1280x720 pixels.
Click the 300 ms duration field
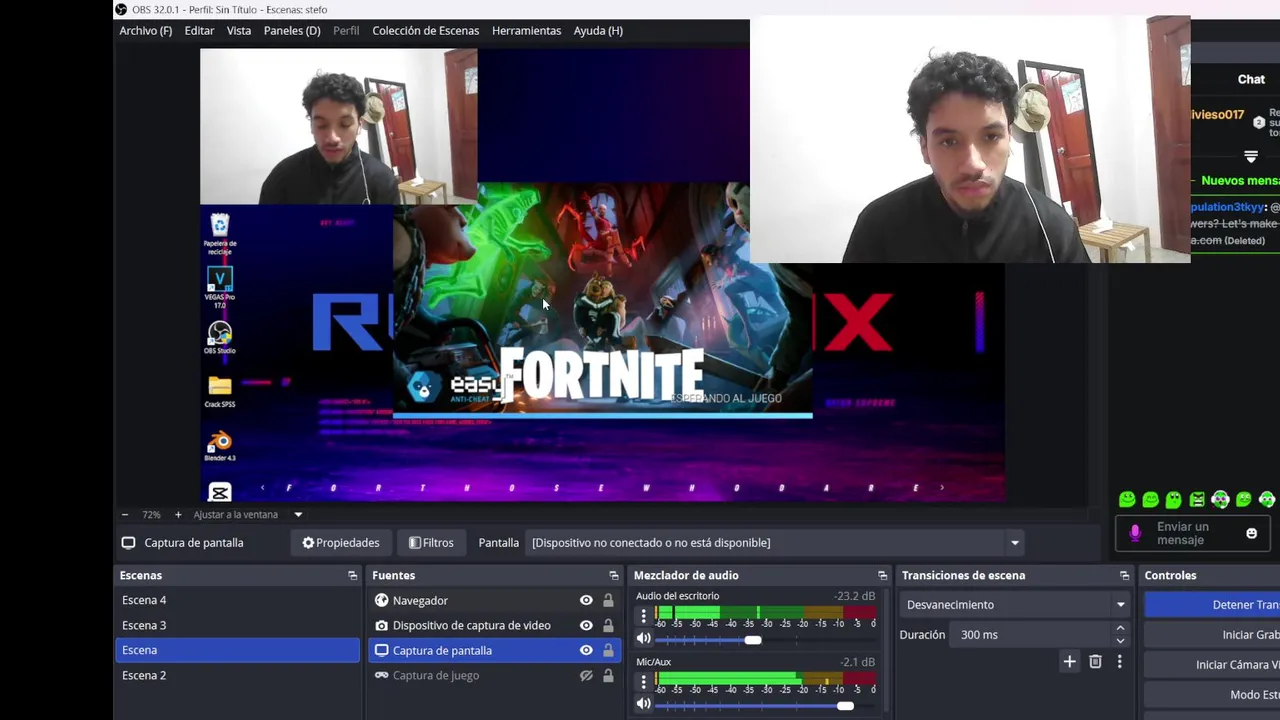click(1030, 635)
